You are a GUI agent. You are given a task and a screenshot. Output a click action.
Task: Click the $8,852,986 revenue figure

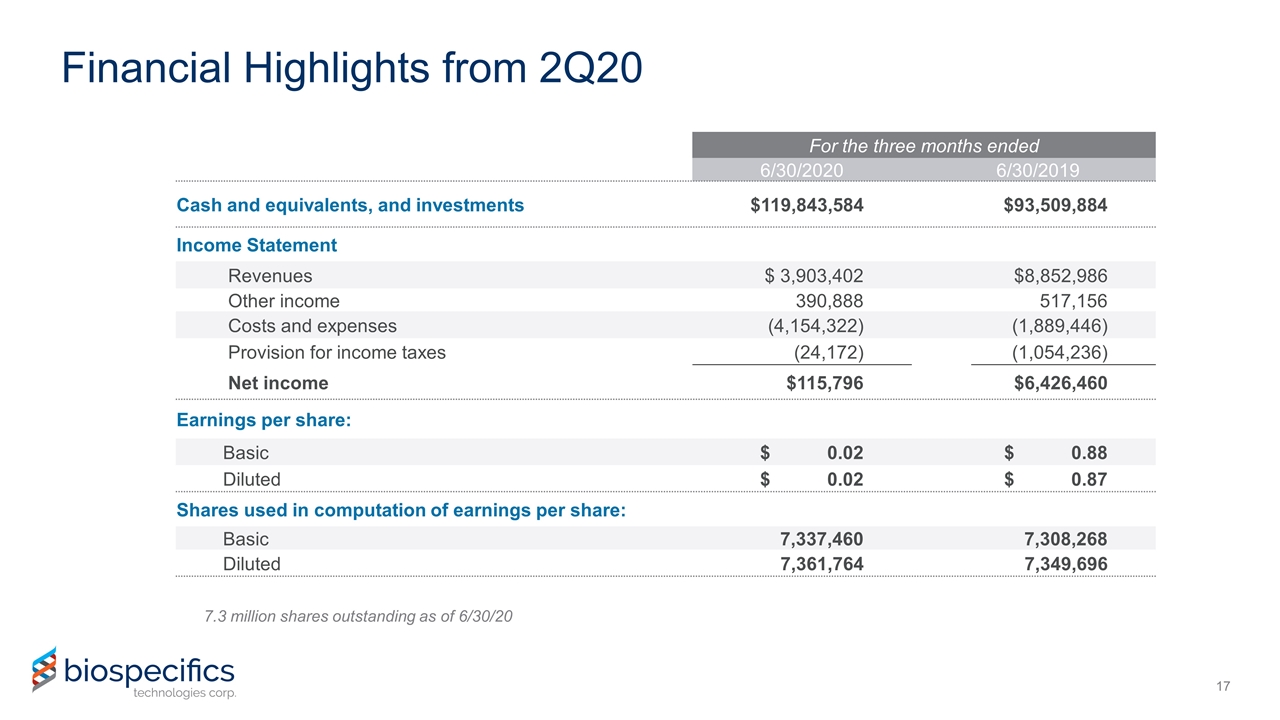(1059, 276)
